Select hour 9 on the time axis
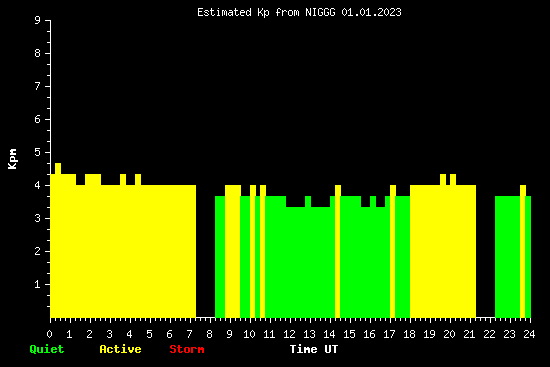This screenshot has height=367, width=550. pyautogui.click(x=229, y=334)
